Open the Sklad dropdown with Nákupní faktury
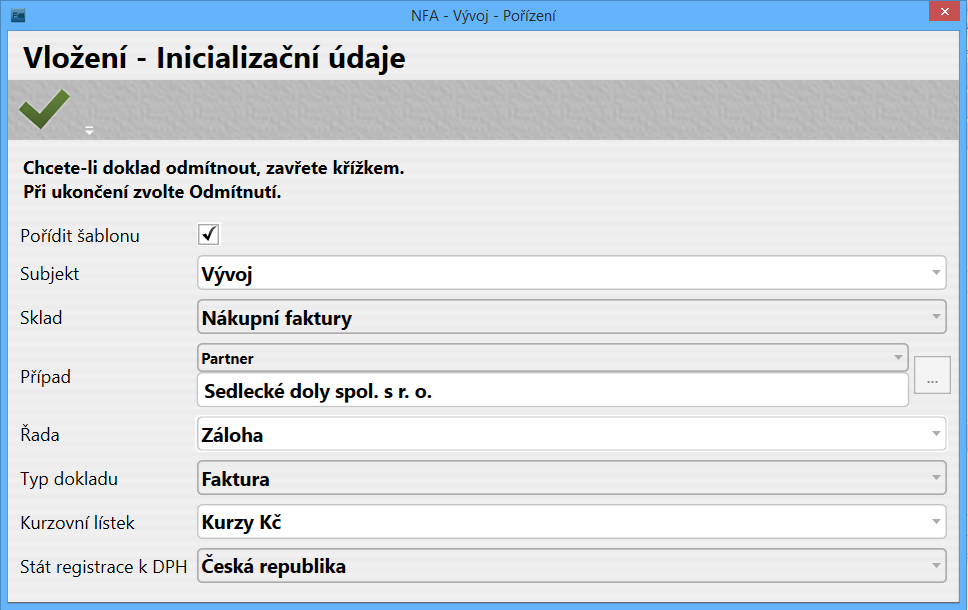The height and width of the screenshot is (610, 968). (x=935, y=318)
